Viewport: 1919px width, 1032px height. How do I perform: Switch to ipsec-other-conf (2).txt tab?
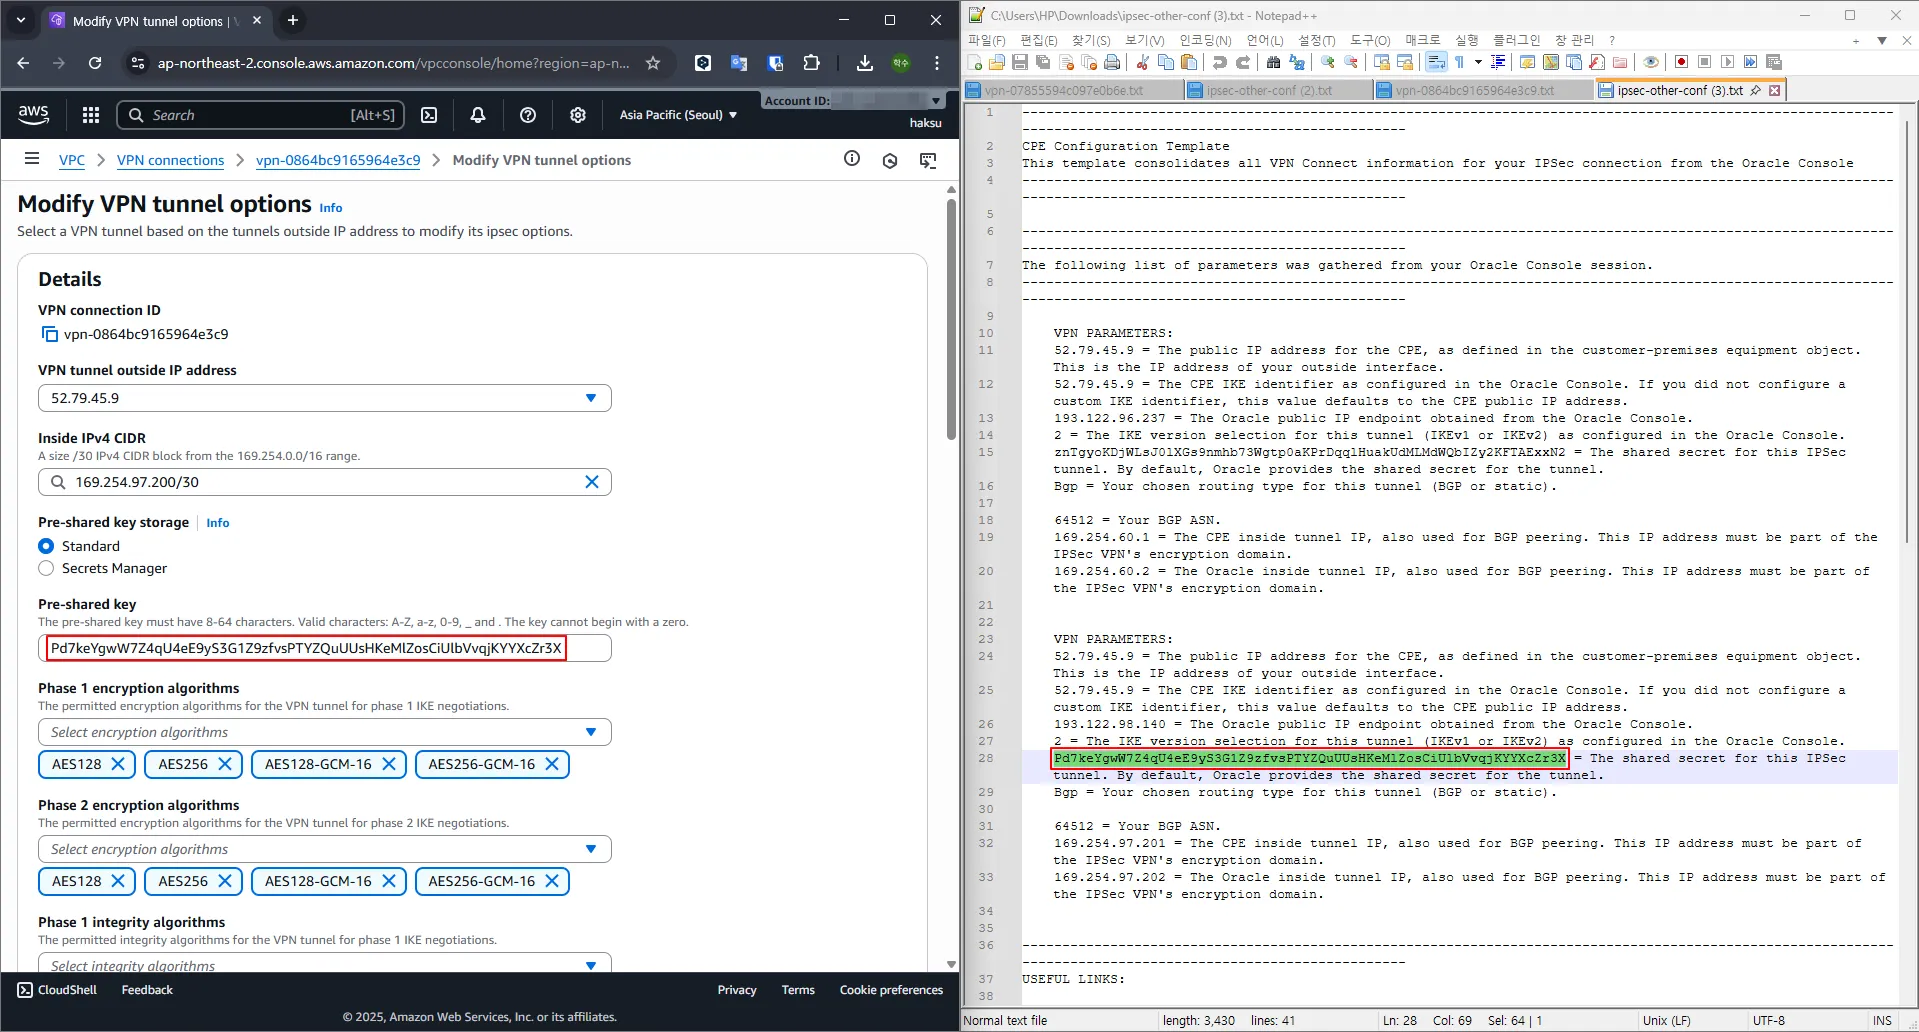pos(1278,90)
